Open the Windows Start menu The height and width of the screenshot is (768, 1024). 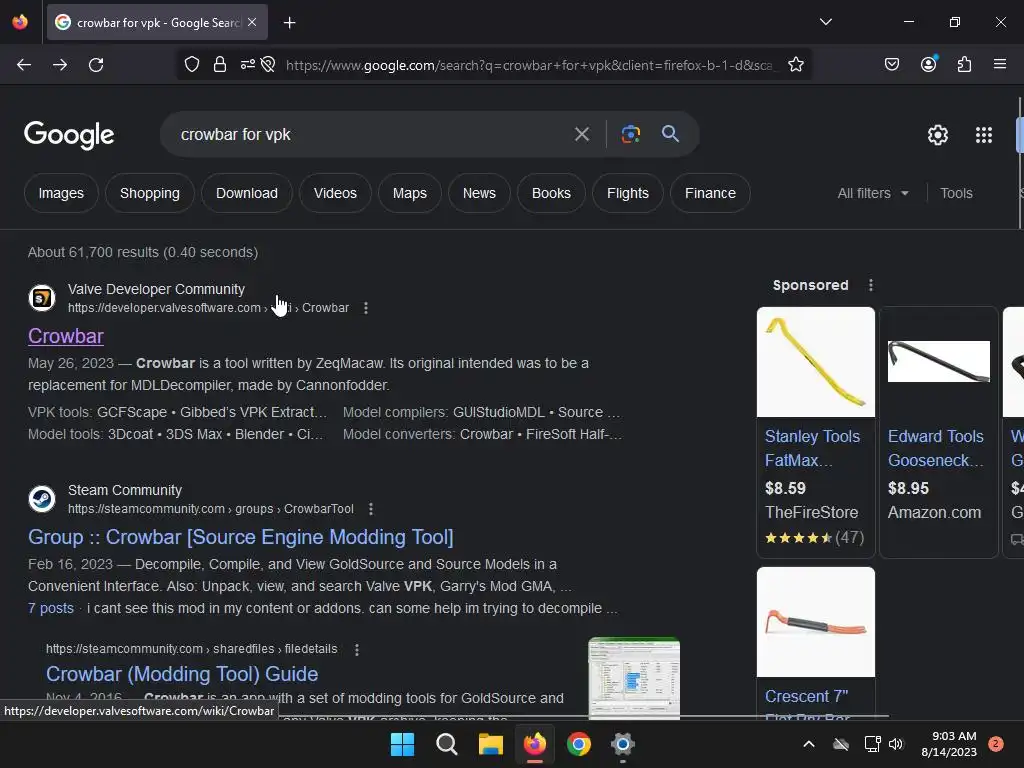click(402, 744)
